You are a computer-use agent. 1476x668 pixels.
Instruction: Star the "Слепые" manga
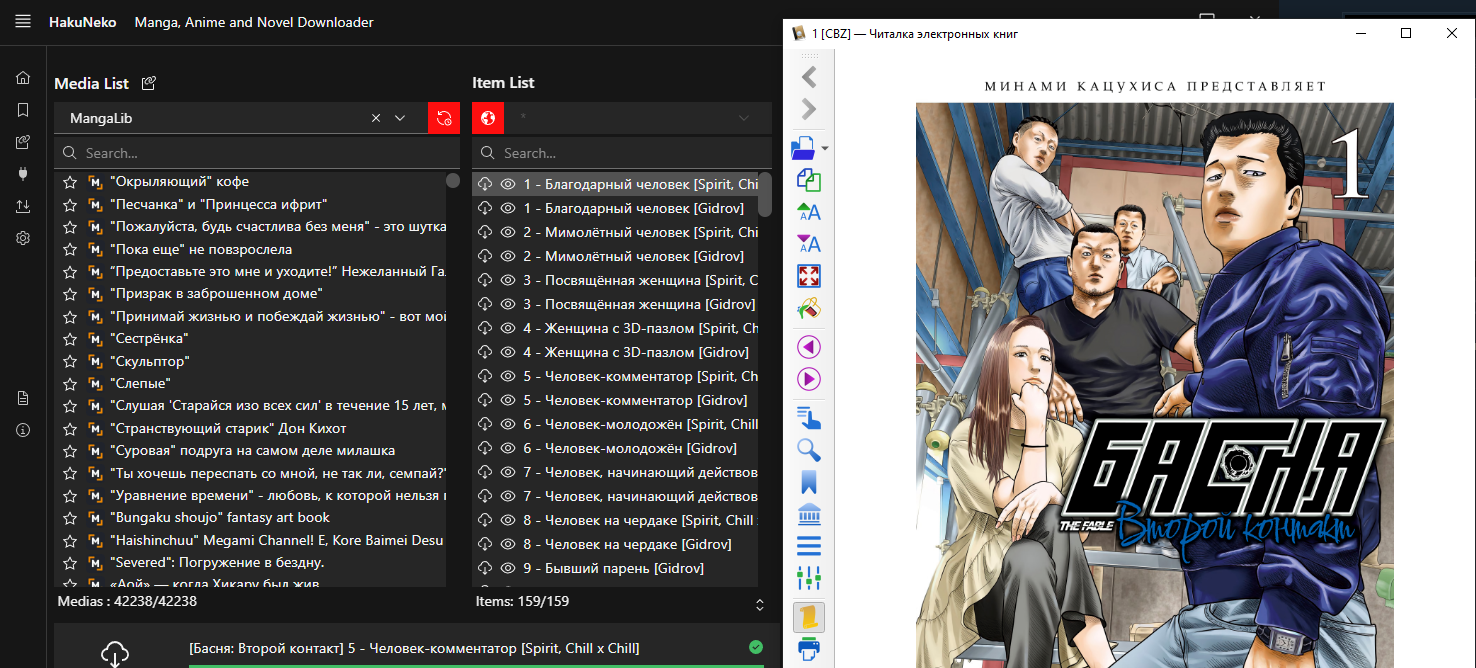pyautogui.click(x=70, y=383)
